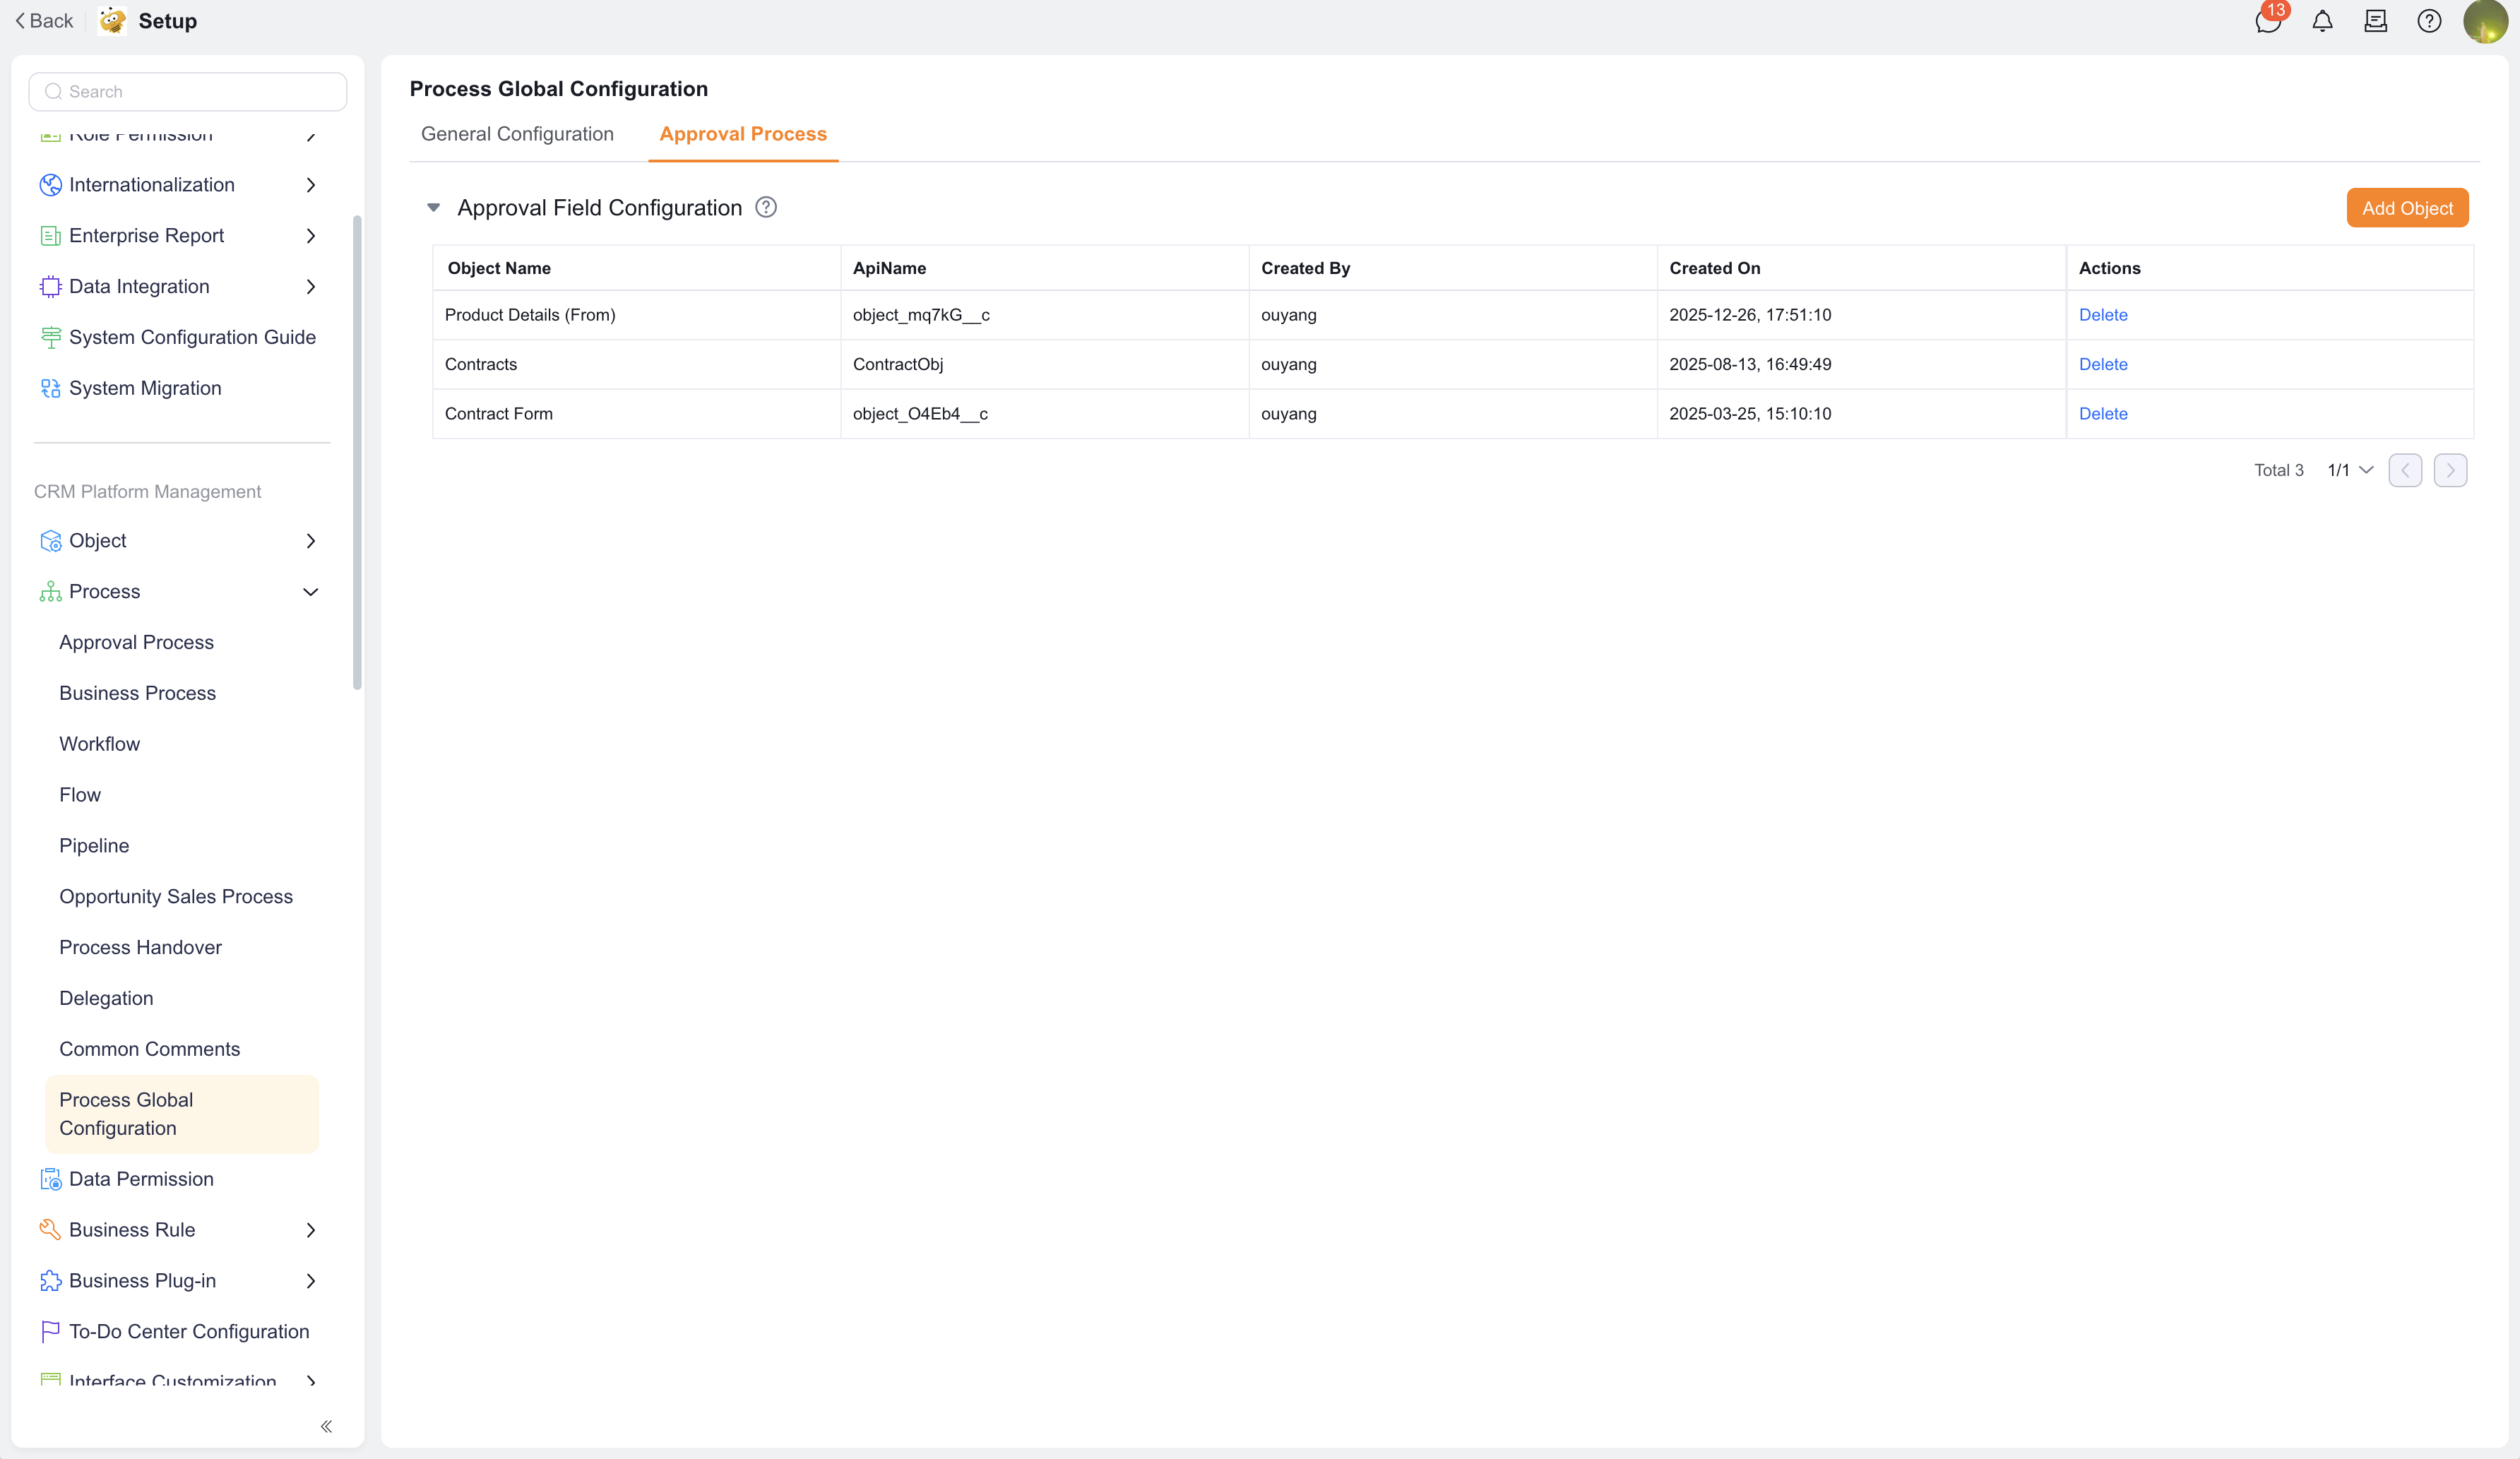
Task: Expand the Business Plug-in submenu chevron
Action: click(x=311, y=1281)
